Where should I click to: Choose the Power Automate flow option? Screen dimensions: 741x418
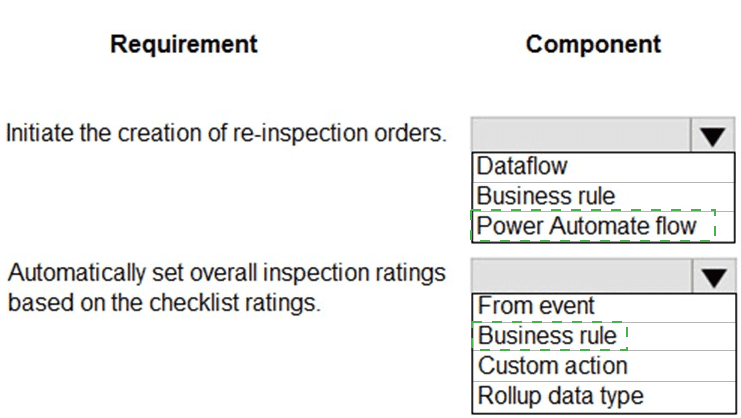(x=603, y=226)
